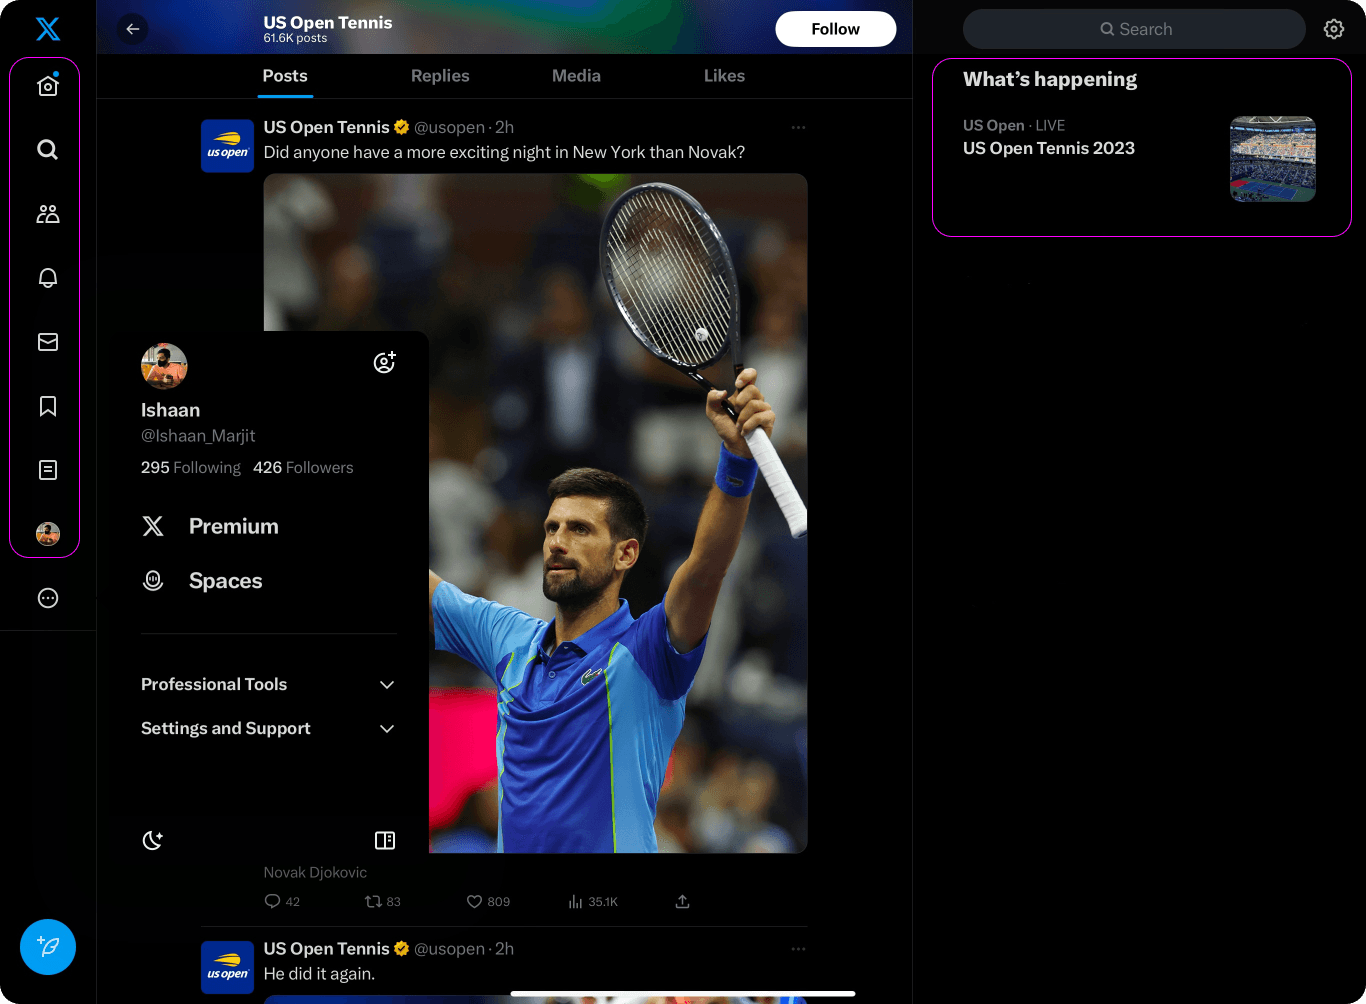The width and height of the screenshot is (1366, 1004).
Task: Open the More circle icon in sidebar
Action: pyautogui.click(x=48, y=598)
